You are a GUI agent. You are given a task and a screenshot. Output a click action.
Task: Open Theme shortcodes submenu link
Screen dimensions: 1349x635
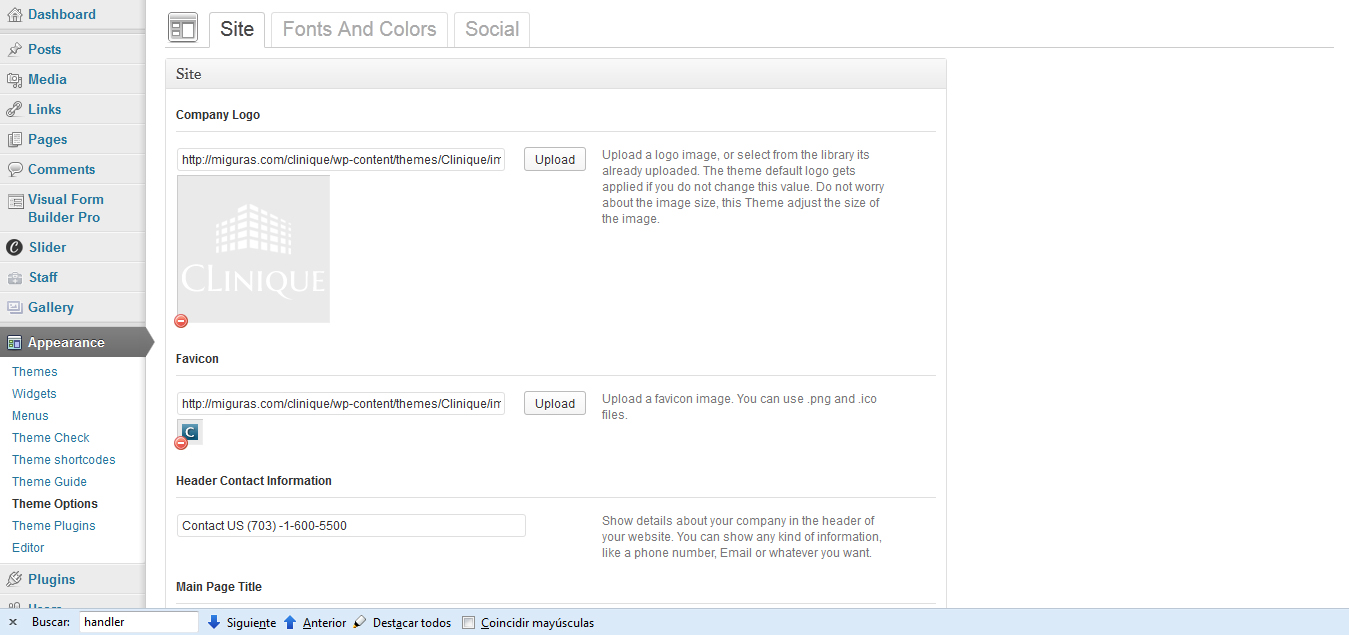(x=63, y=460)
